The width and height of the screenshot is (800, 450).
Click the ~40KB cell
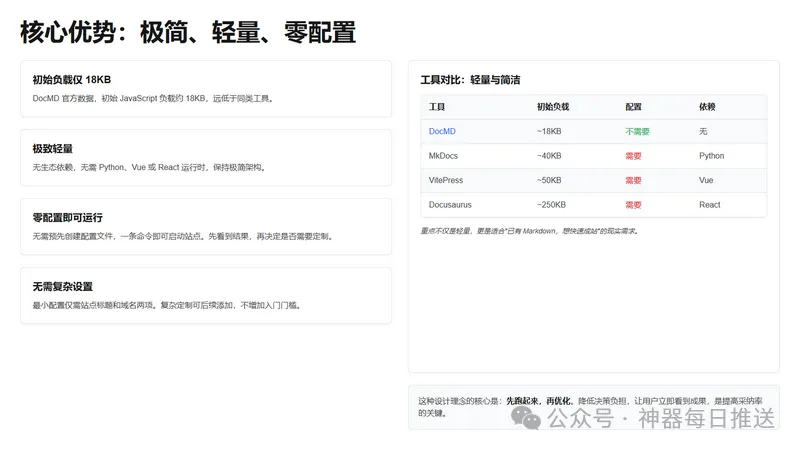point(549,156)
